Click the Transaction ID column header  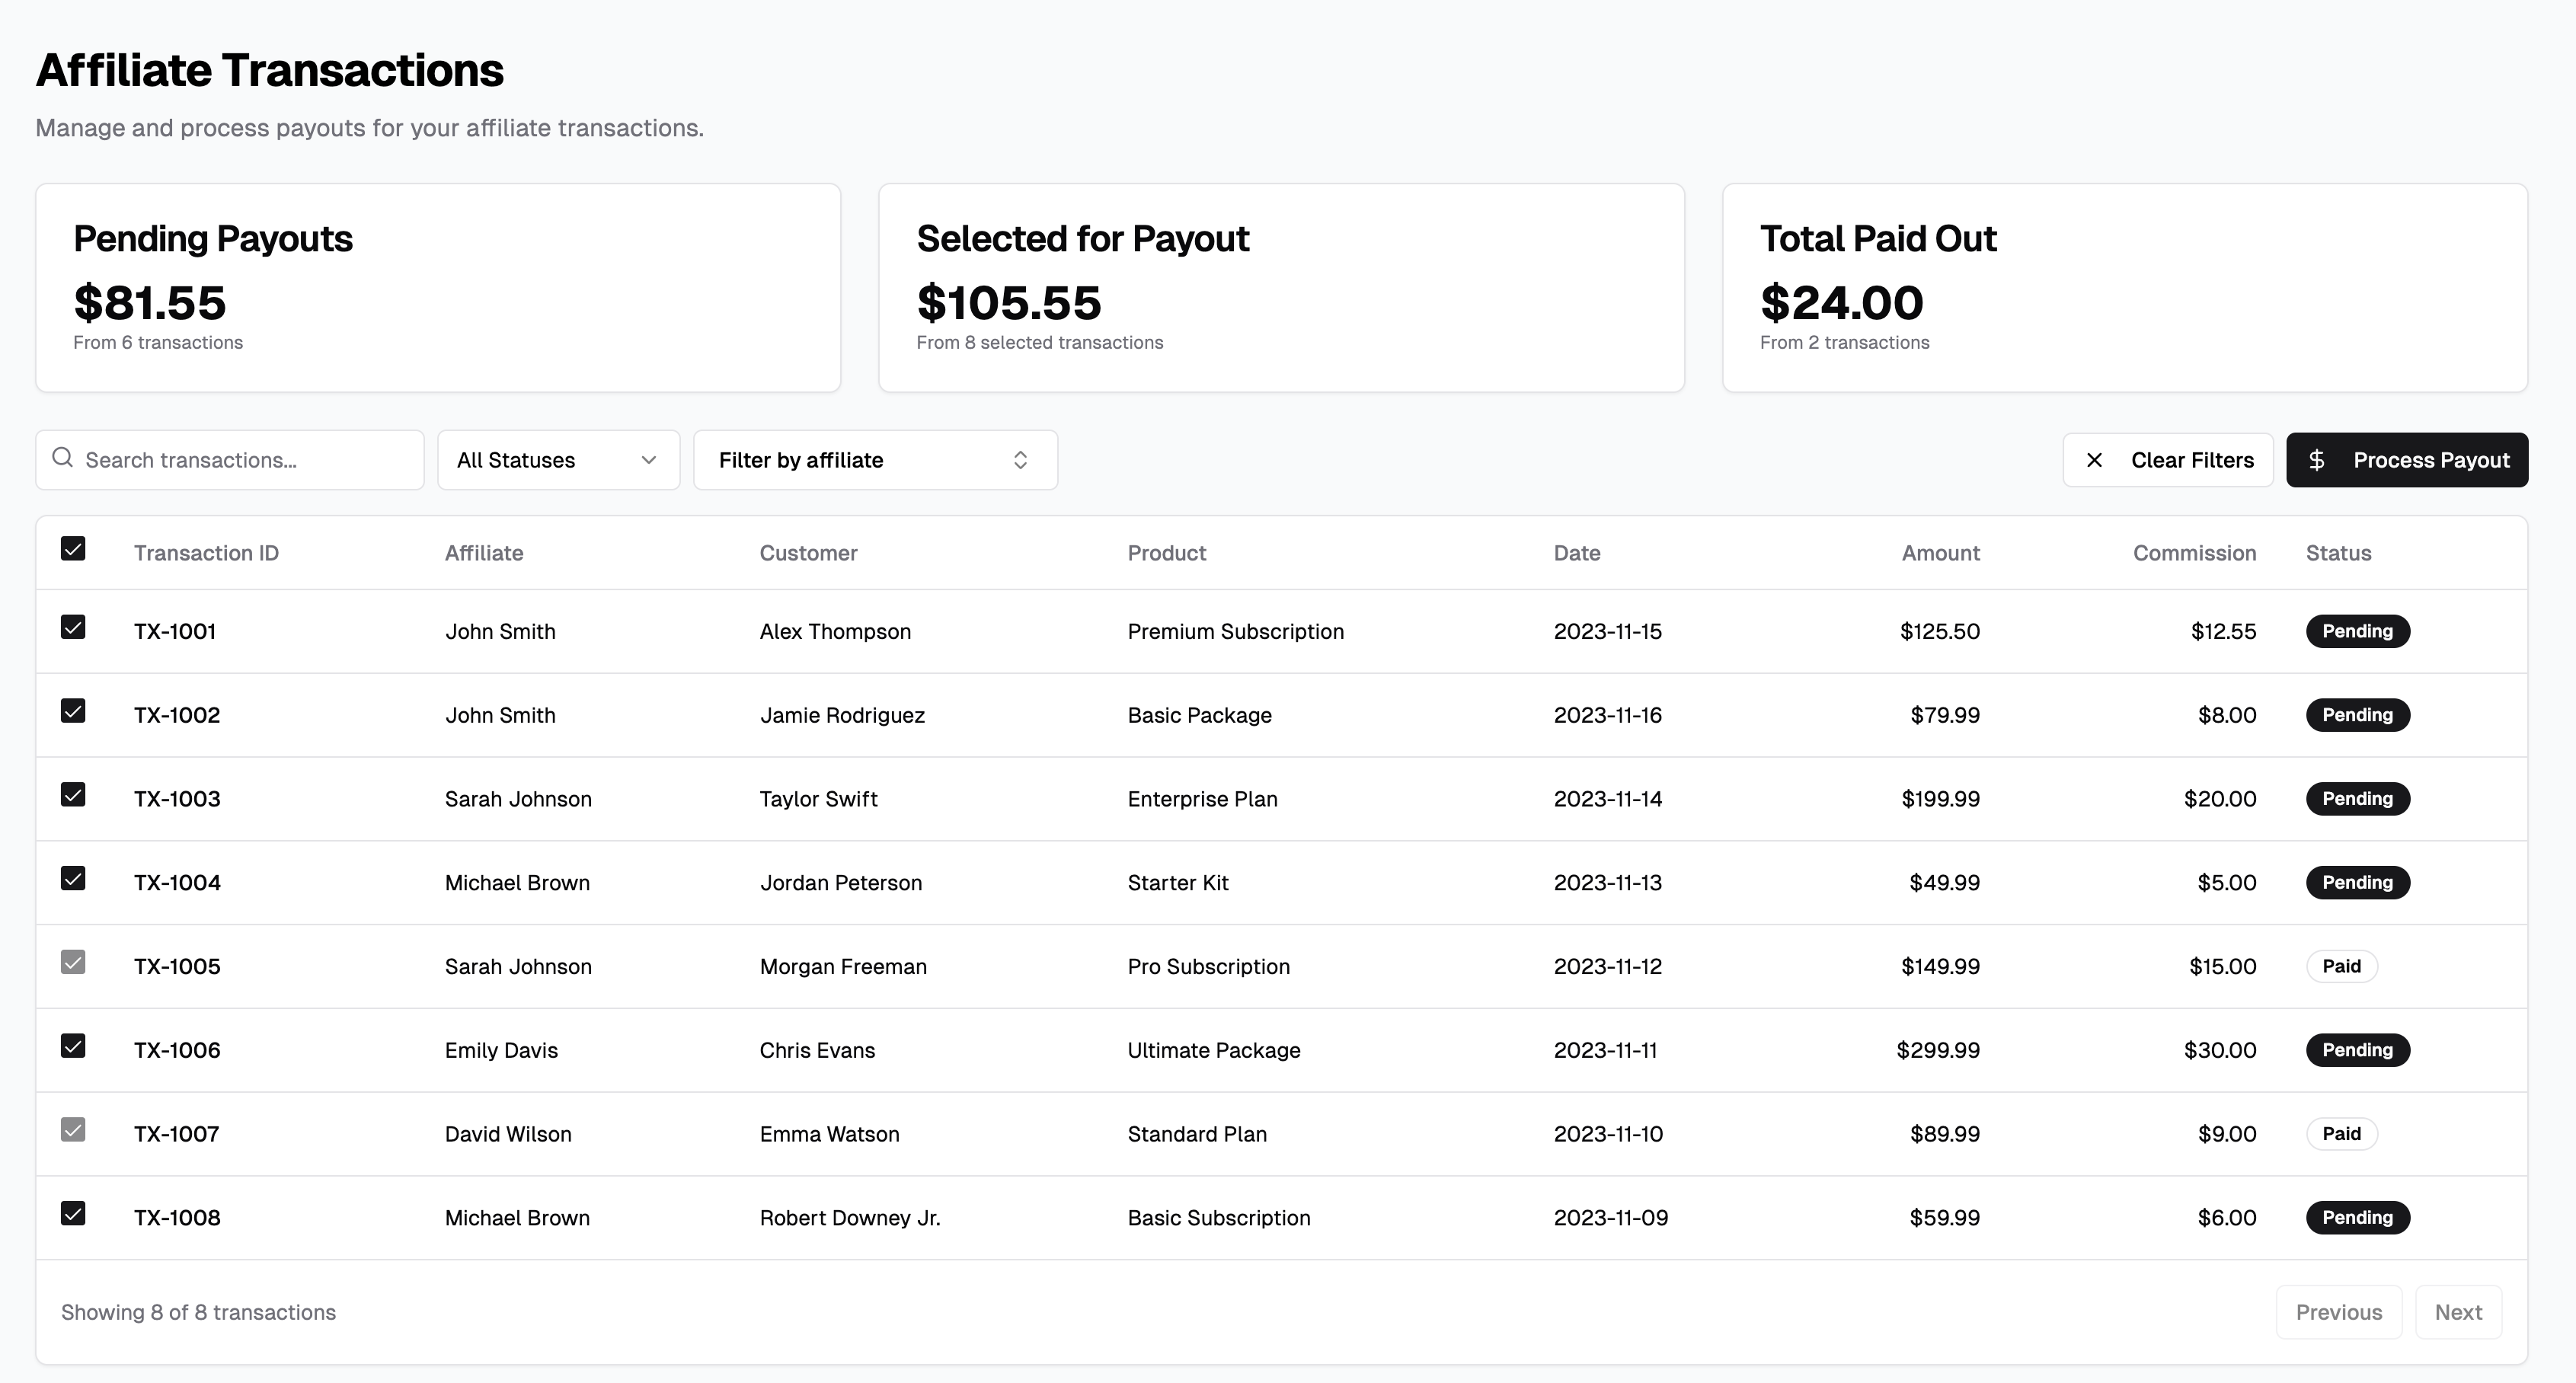coord(206,553)
